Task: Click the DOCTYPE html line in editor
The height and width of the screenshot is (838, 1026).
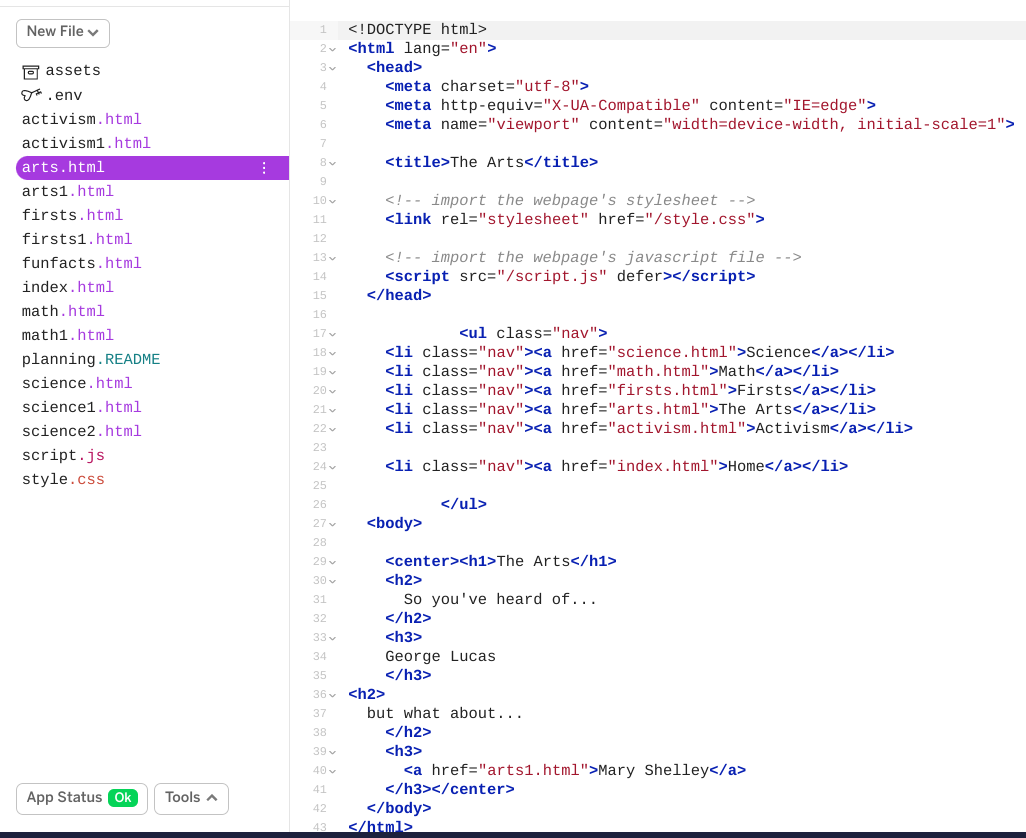Action: (417, 29)
